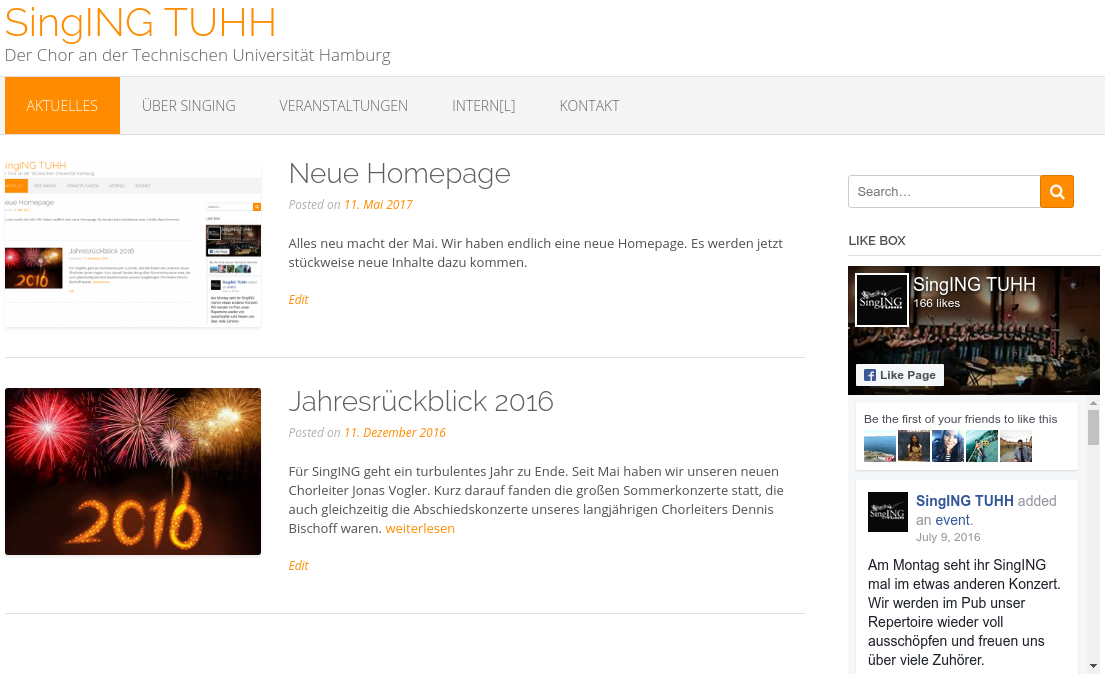This screenshot has height=692, width=1105.
Task: Go to the Veranstaltungen page
Action: (x=343, y=106)
